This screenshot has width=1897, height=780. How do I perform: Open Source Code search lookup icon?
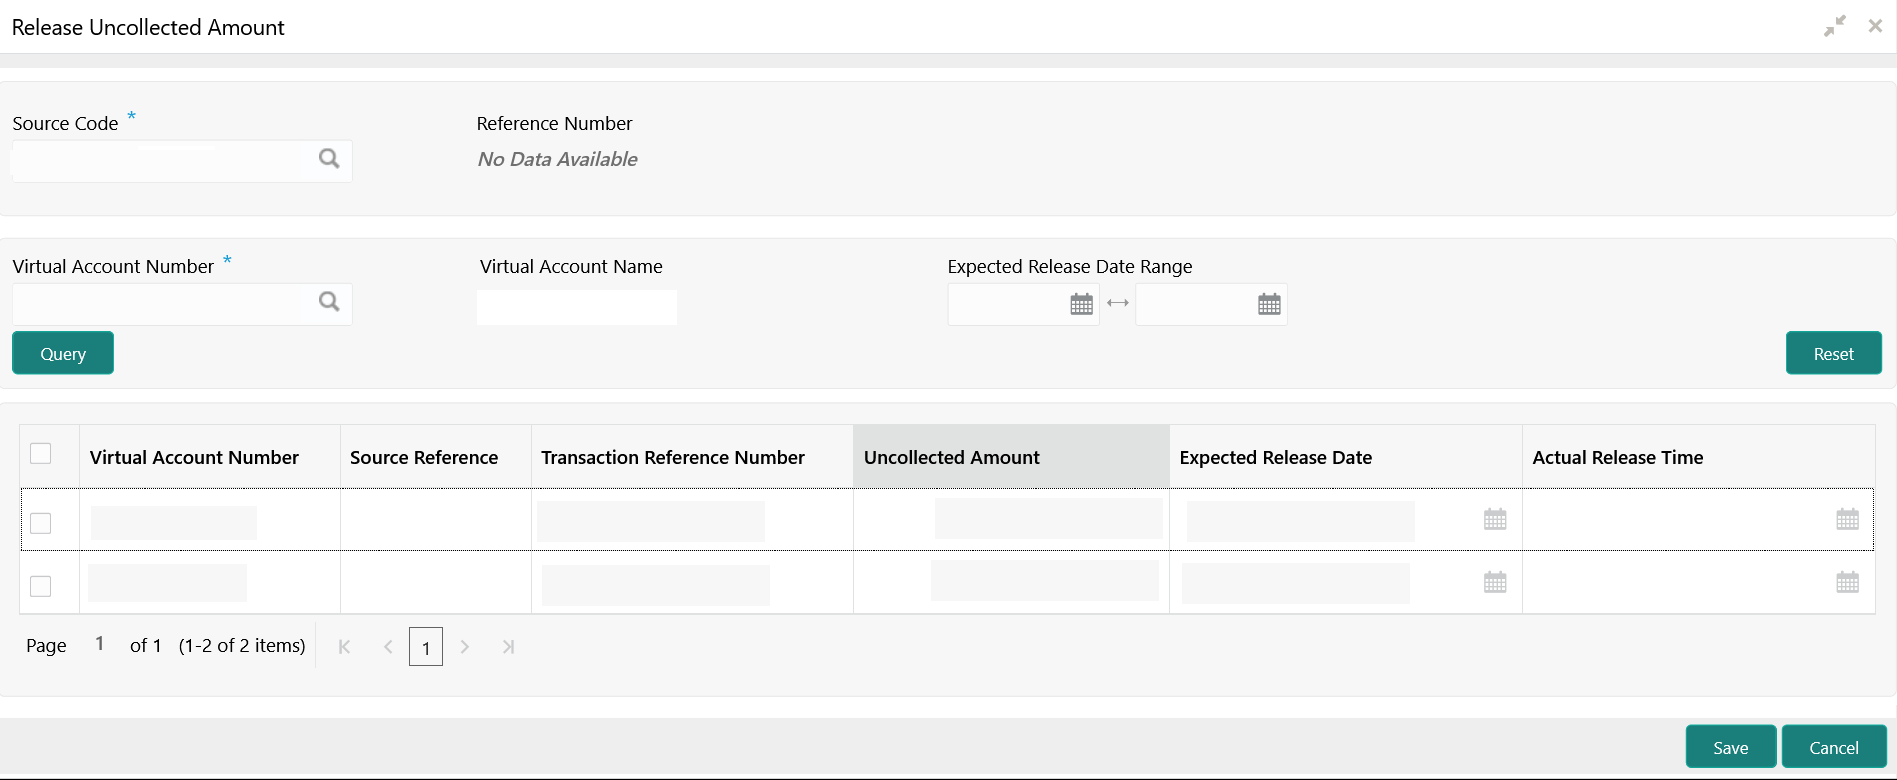pyautogui.click(x=329, y=159)
